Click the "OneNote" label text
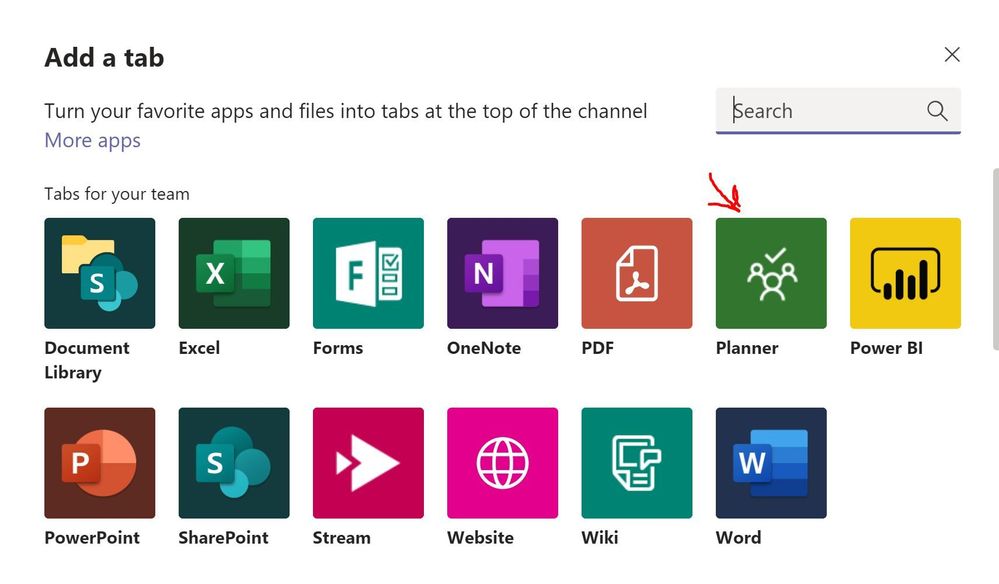999x584 pixels. 484,348
